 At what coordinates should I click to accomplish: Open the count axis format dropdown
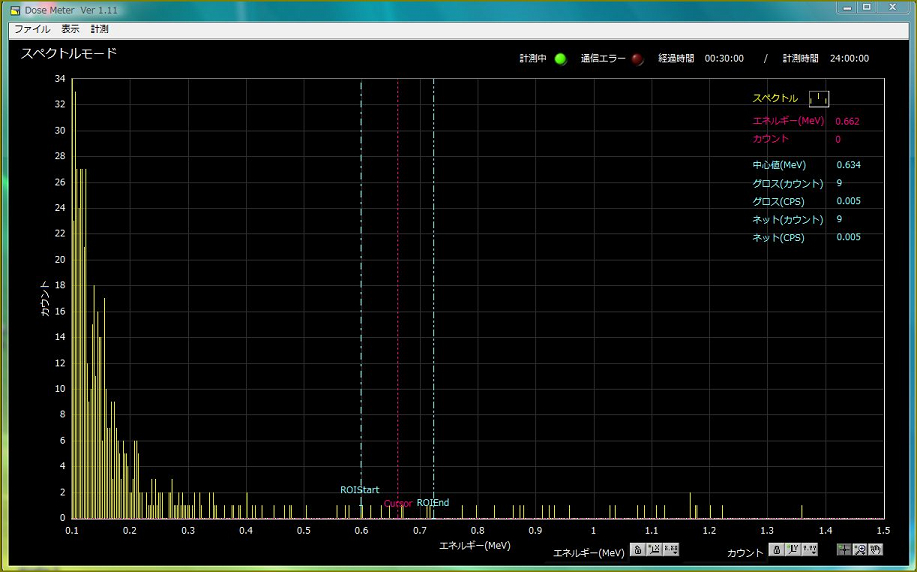[x=809, y=550]
